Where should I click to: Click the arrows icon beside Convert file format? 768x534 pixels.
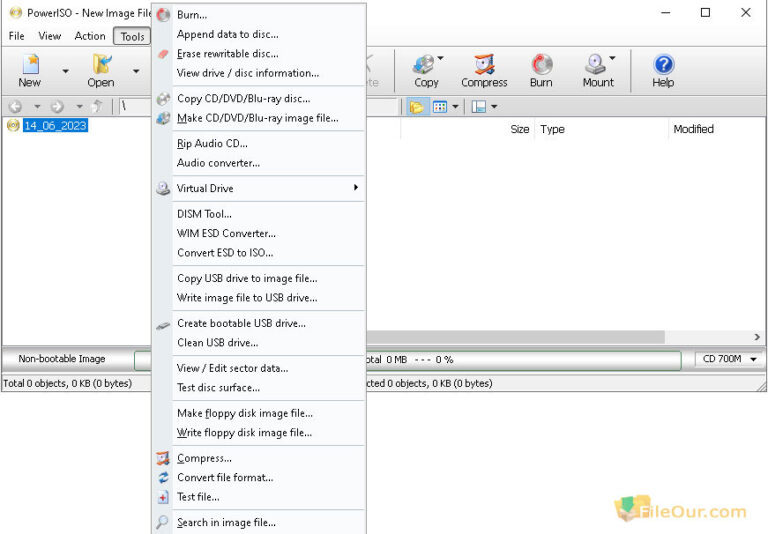point(163,477)
